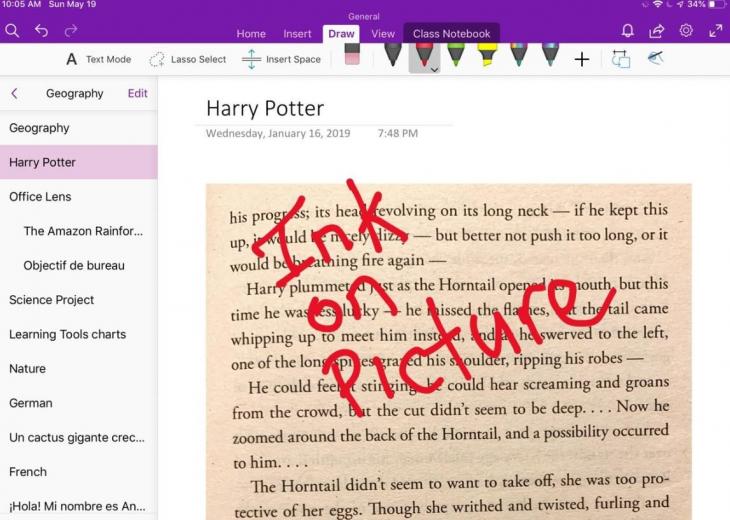The image size is (730, 520).
Task: Open the View tab
Action: (383, 34)
